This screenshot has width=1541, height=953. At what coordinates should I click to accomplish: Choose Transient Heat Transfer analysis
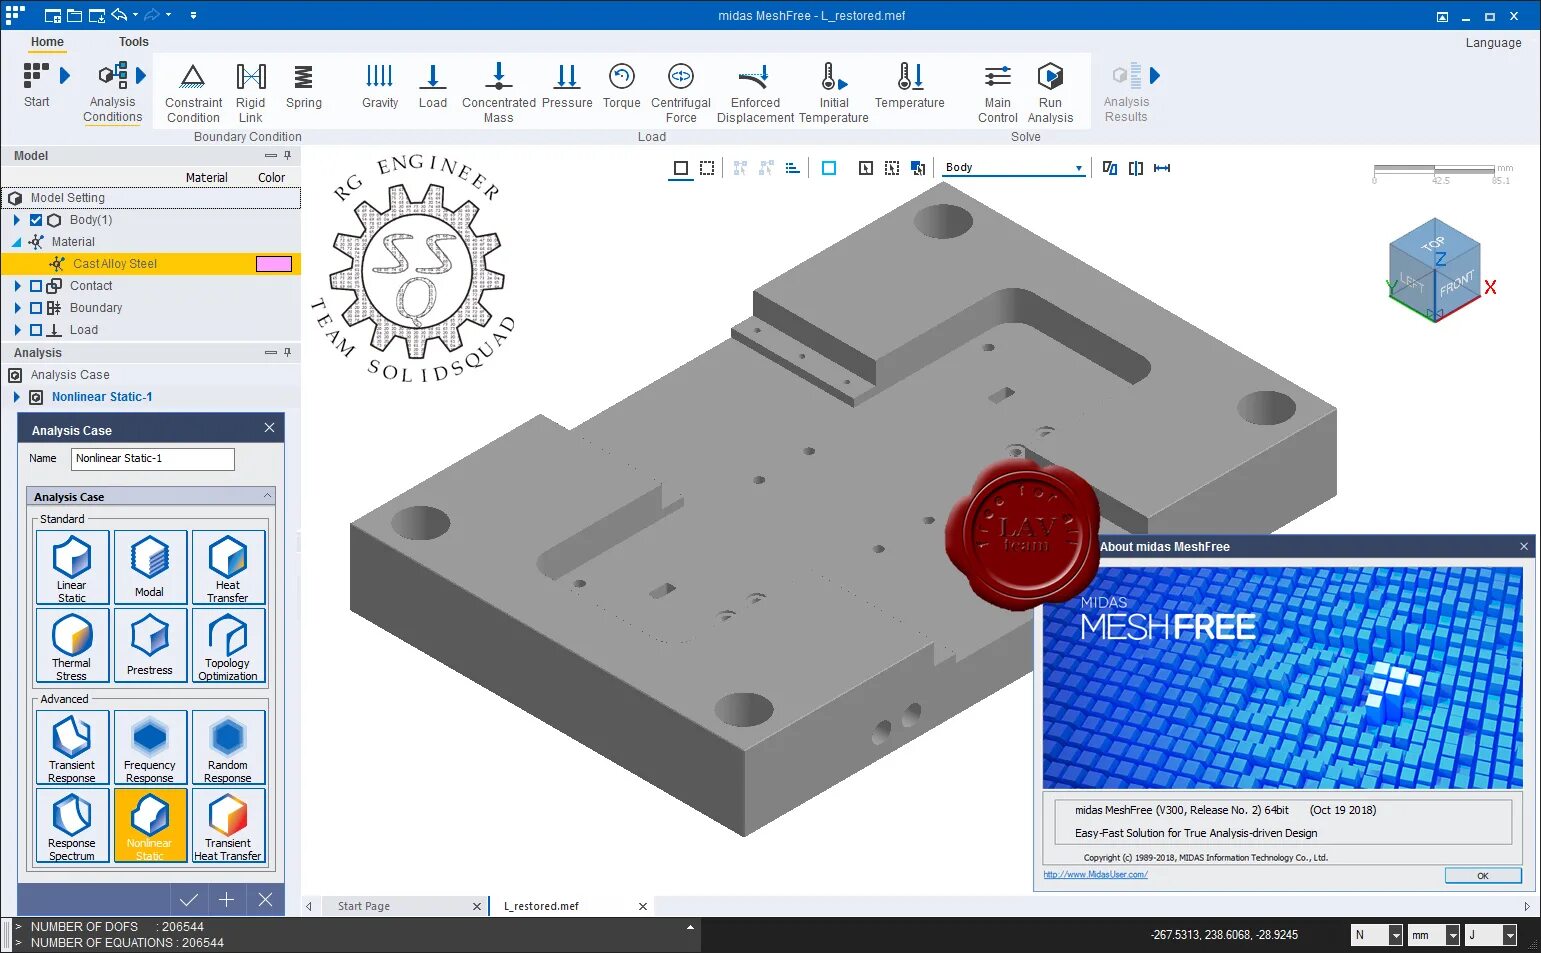(x=228, y=825)
